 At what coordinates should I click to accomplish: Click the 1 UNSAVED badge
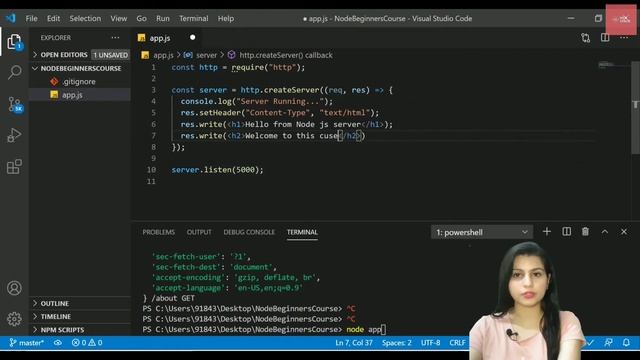pyautogui.click(x=111, y=55)
